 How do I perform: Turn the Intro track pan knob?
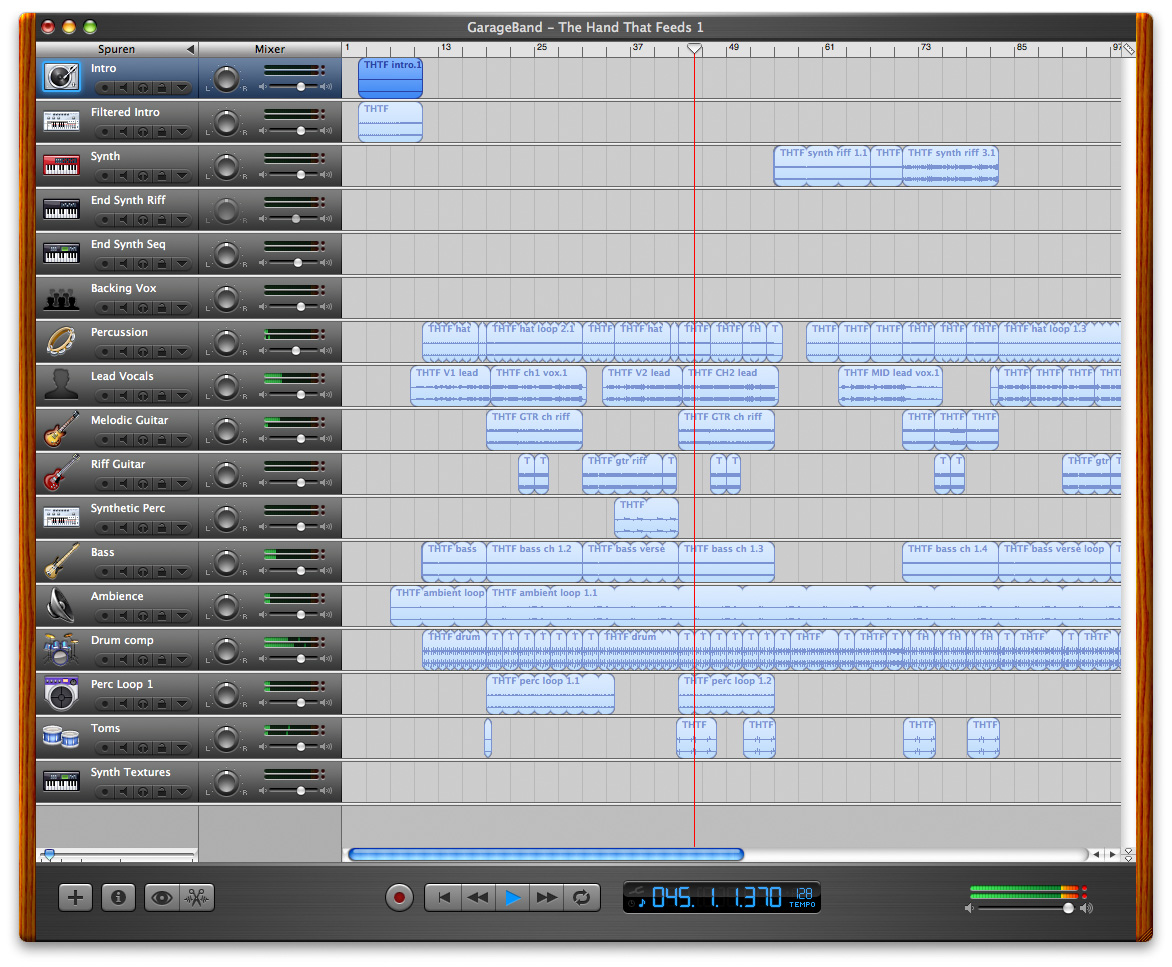pyautogui.click(x=226, y=78)
